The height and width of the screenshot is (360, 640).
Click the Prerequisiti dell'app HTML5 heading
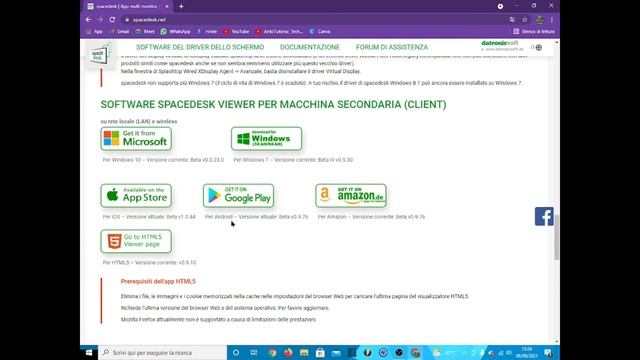(x=158, y=281)
